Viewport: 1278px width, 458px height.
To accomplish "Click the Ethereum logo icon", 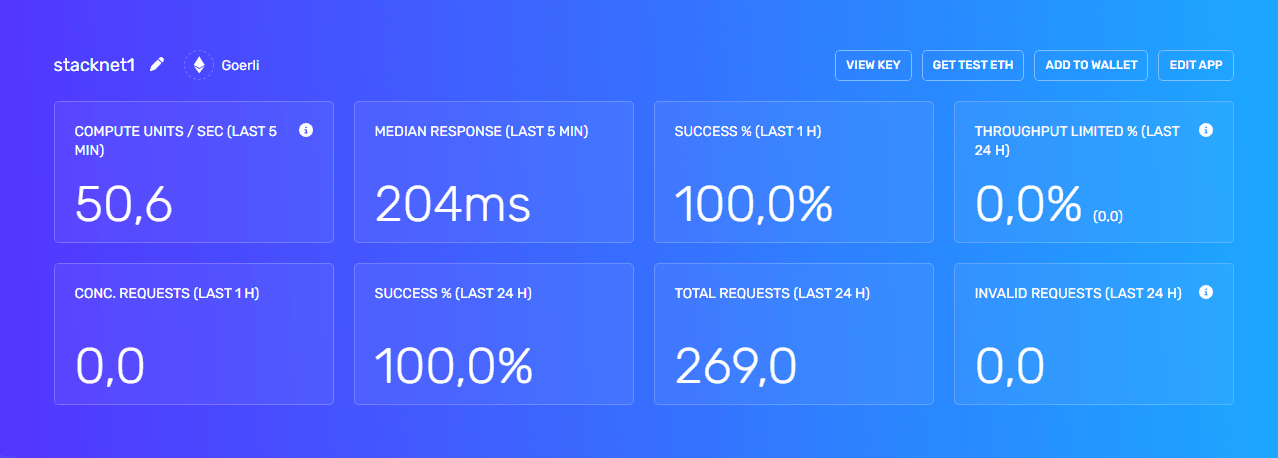I will [199, 65].
